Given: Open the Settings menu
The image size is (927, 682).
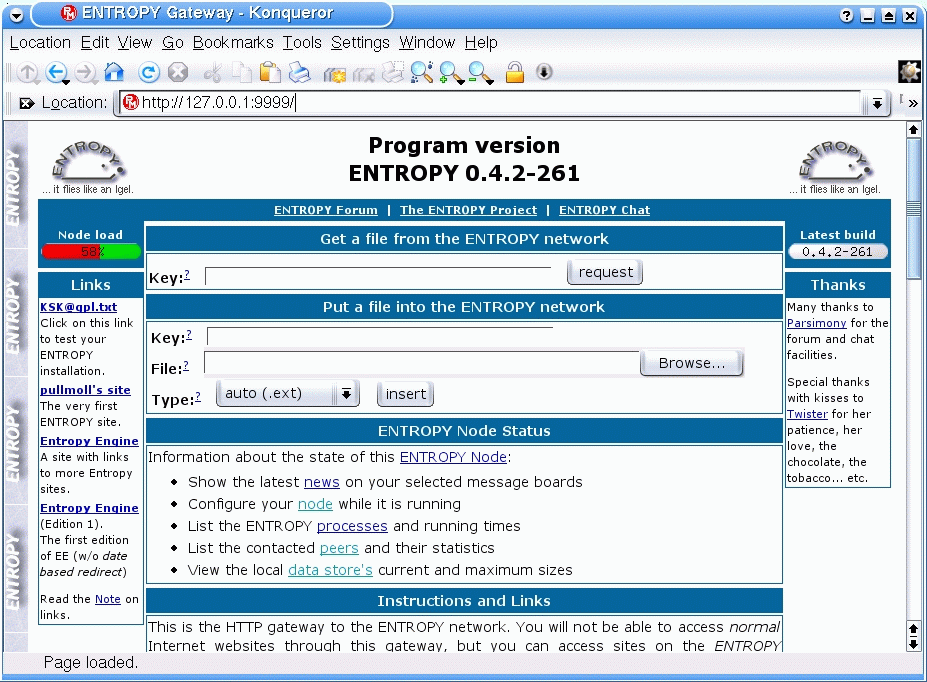Looking at the screenshot, I should pyautogui.click(x=360, y=43).
